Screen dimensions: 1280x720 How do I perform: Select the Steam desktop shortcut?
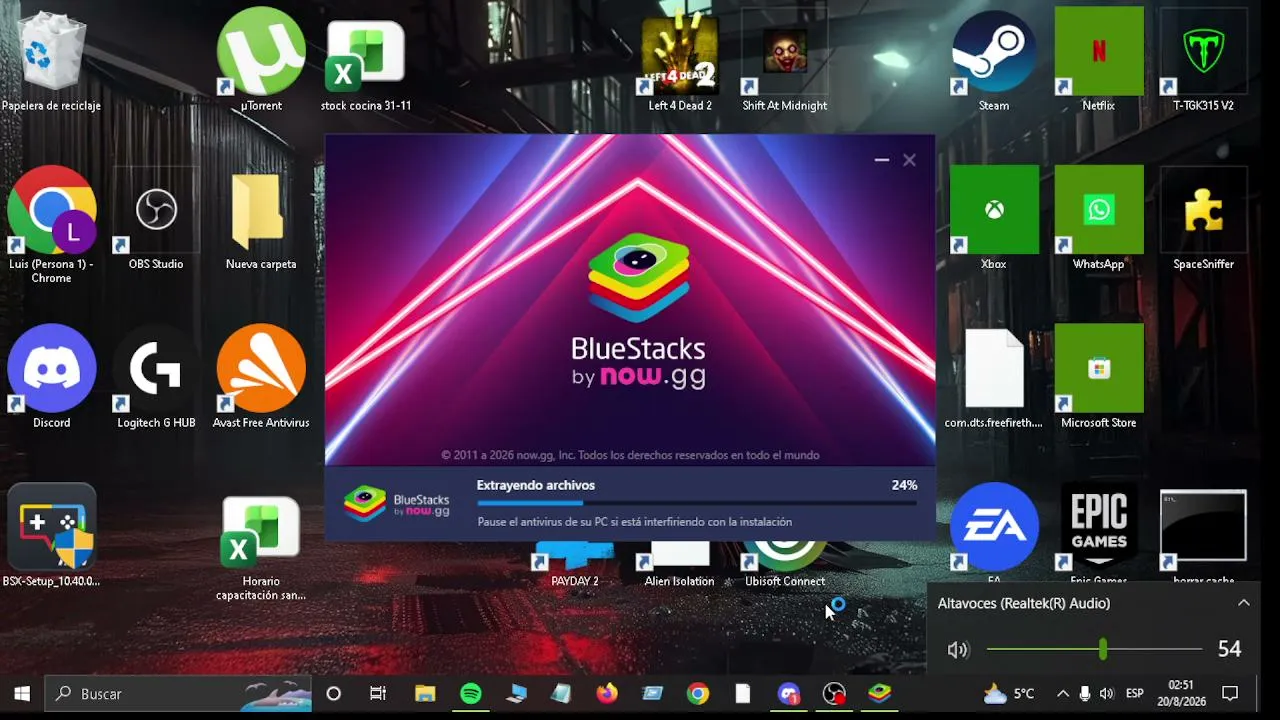[994, 60]
